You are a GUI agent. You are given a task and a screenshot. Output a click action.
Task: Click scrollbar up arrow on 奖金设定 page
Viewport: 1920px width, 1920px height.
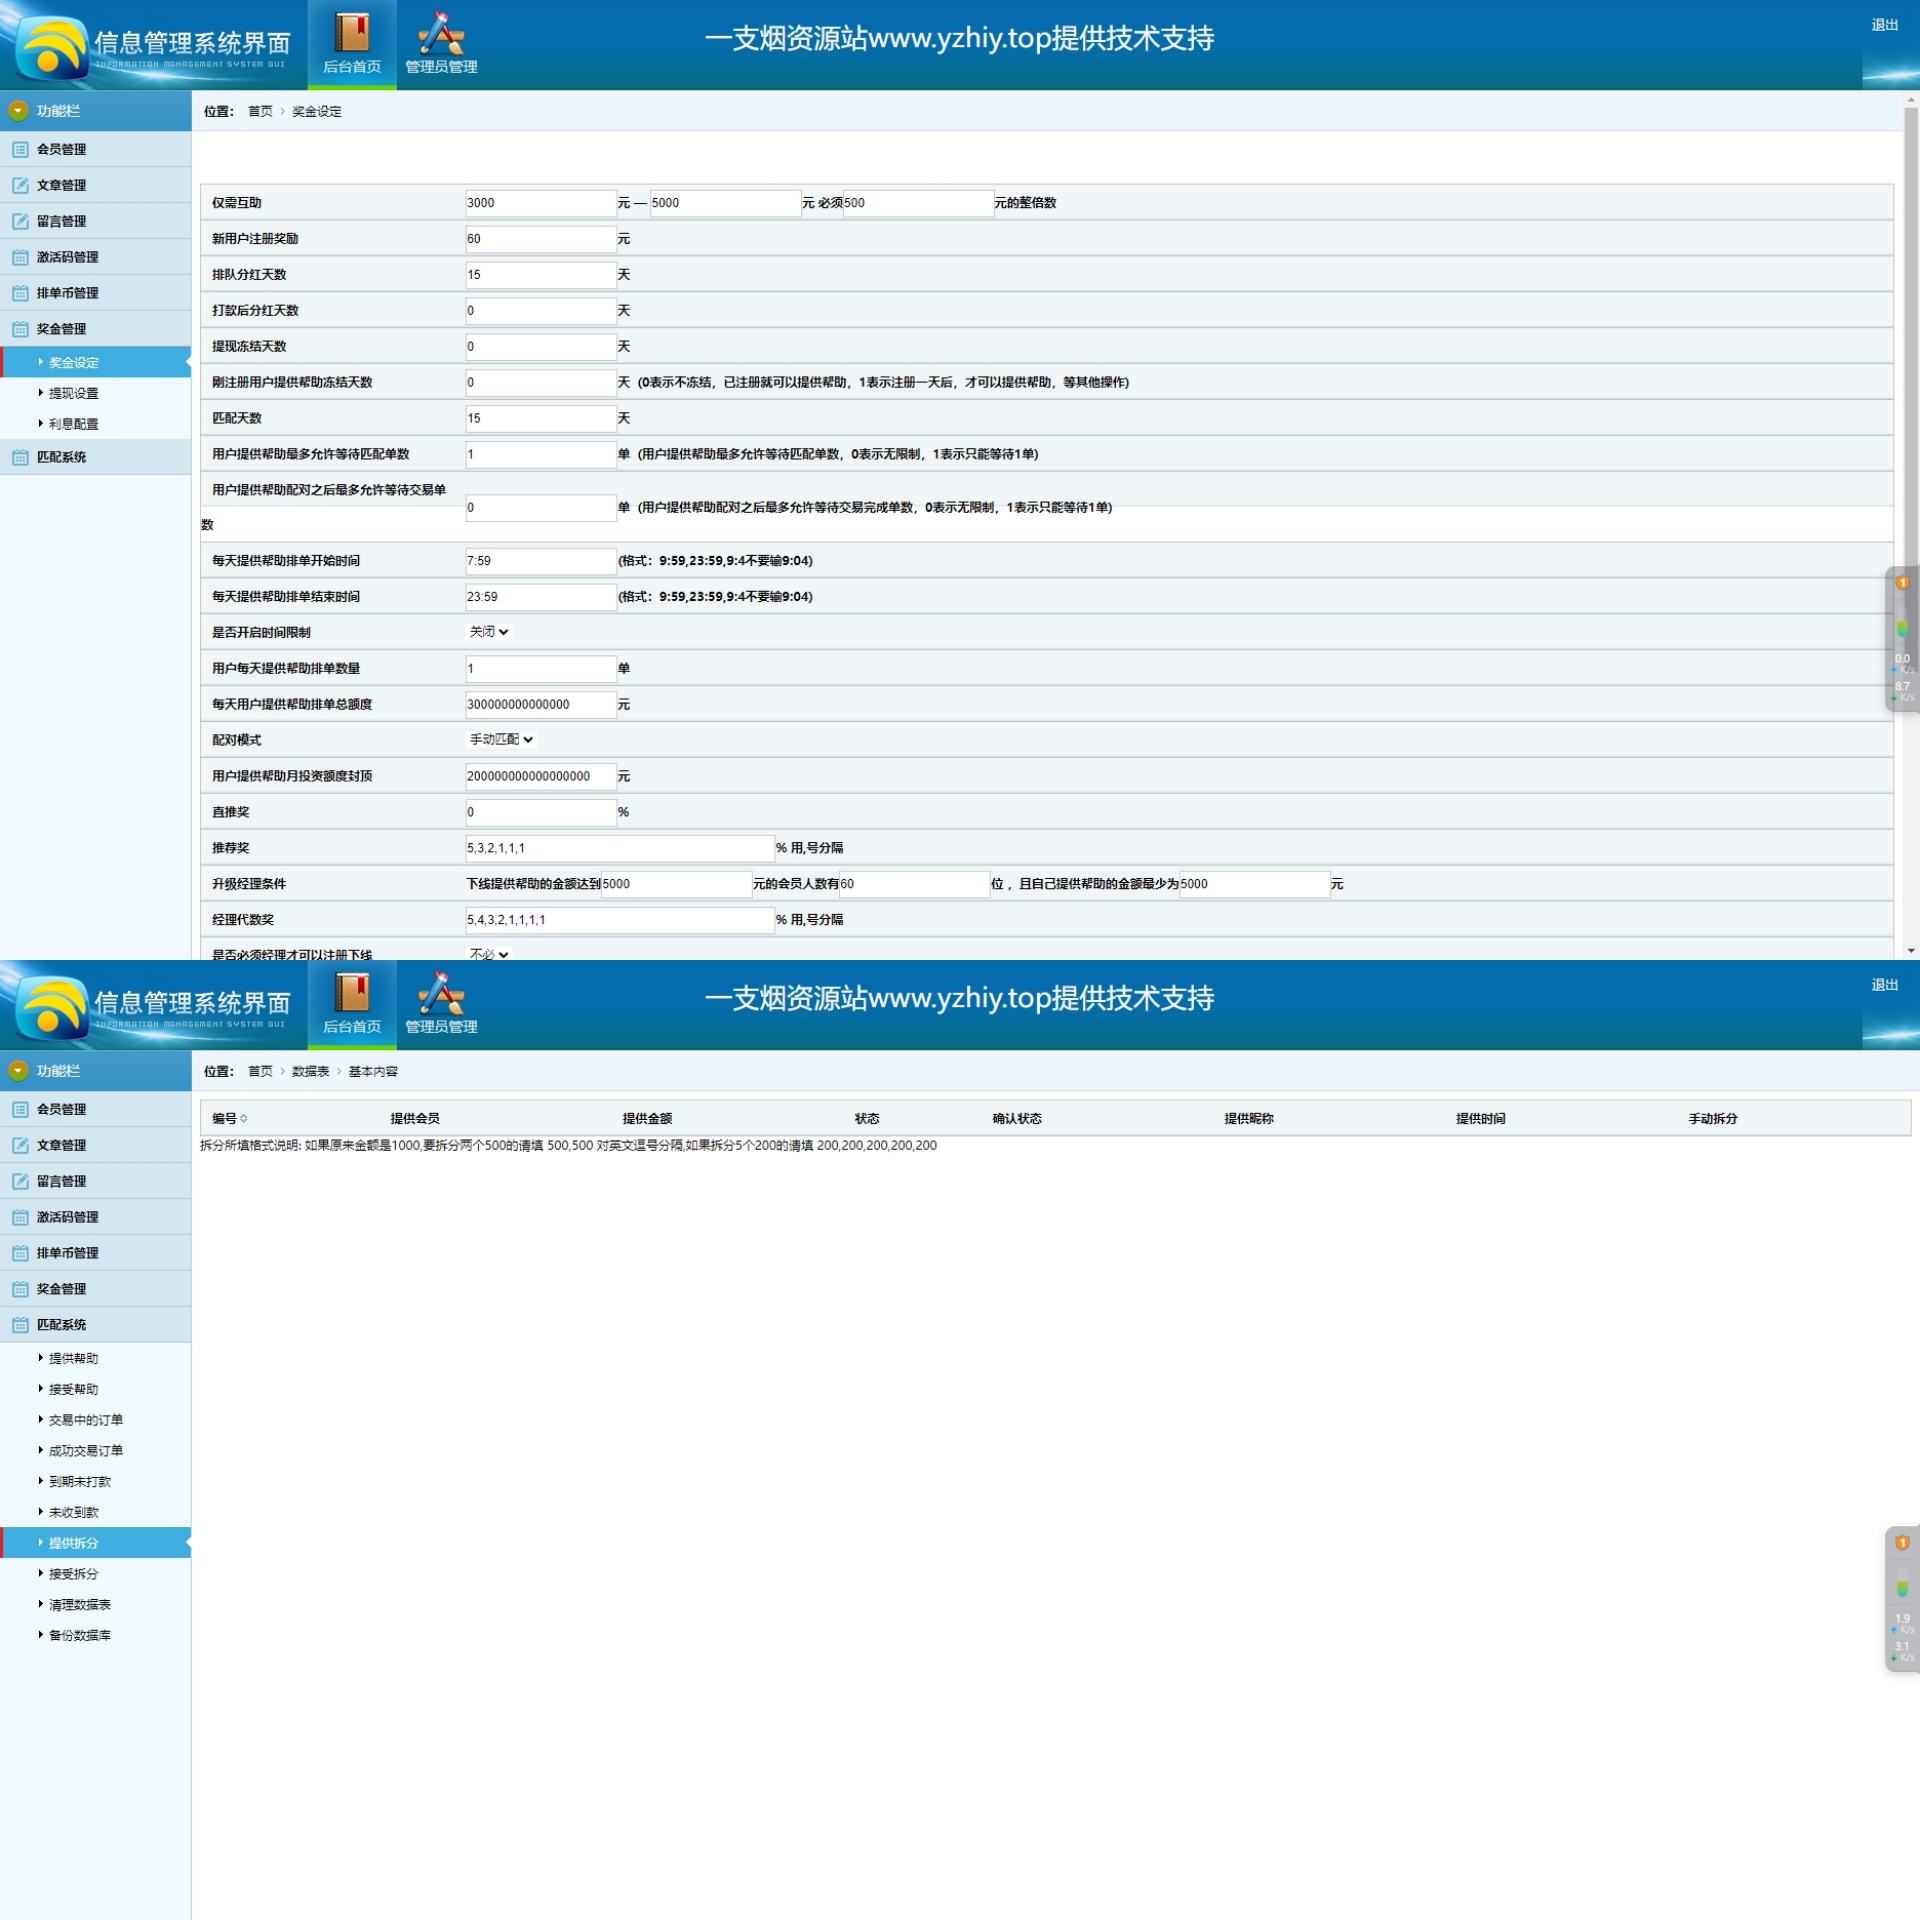click(1910, 99)
